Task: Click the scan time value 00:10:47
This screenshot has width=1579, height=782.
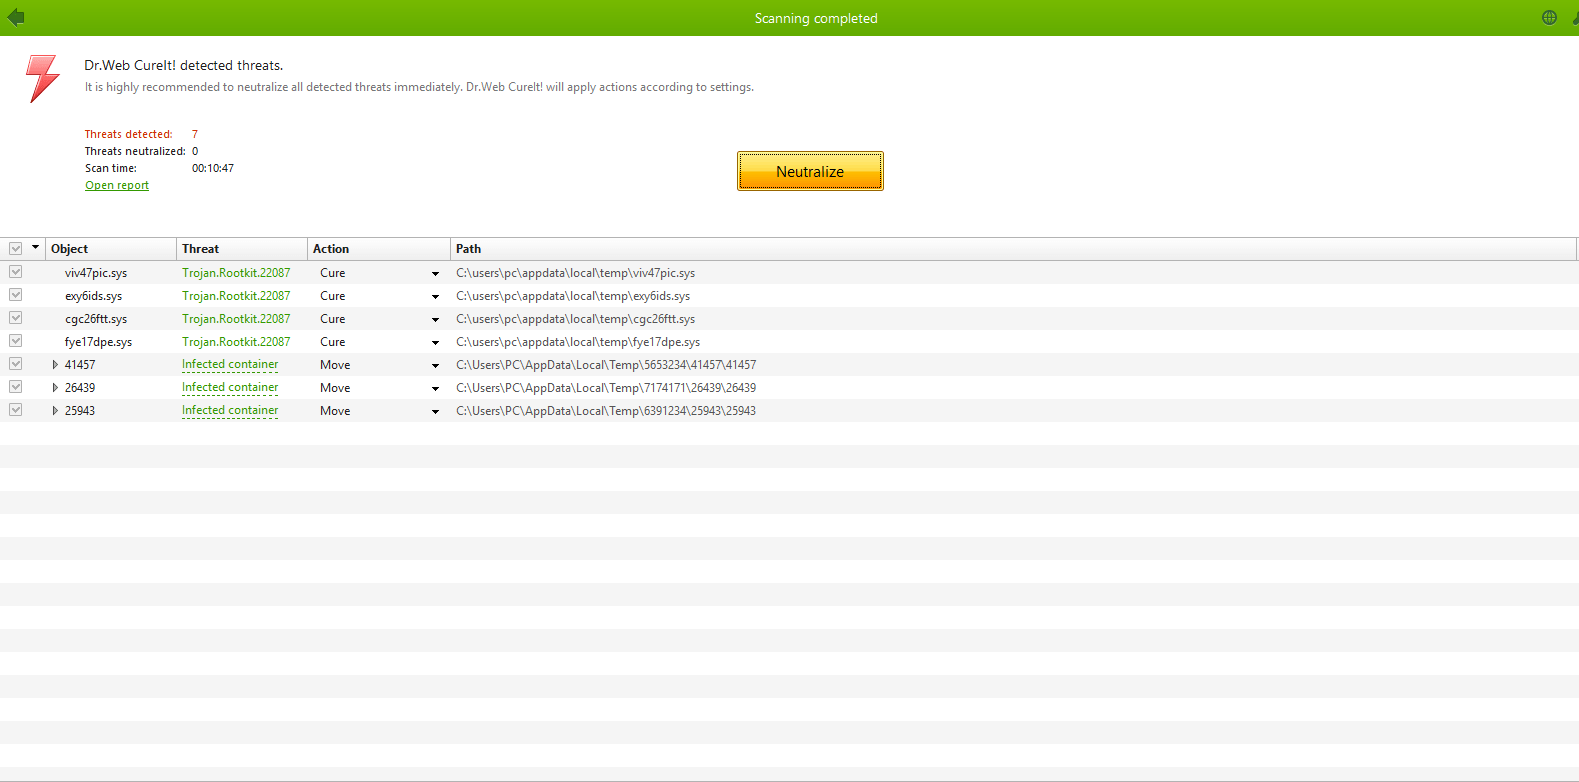Action: pos(213,168)
